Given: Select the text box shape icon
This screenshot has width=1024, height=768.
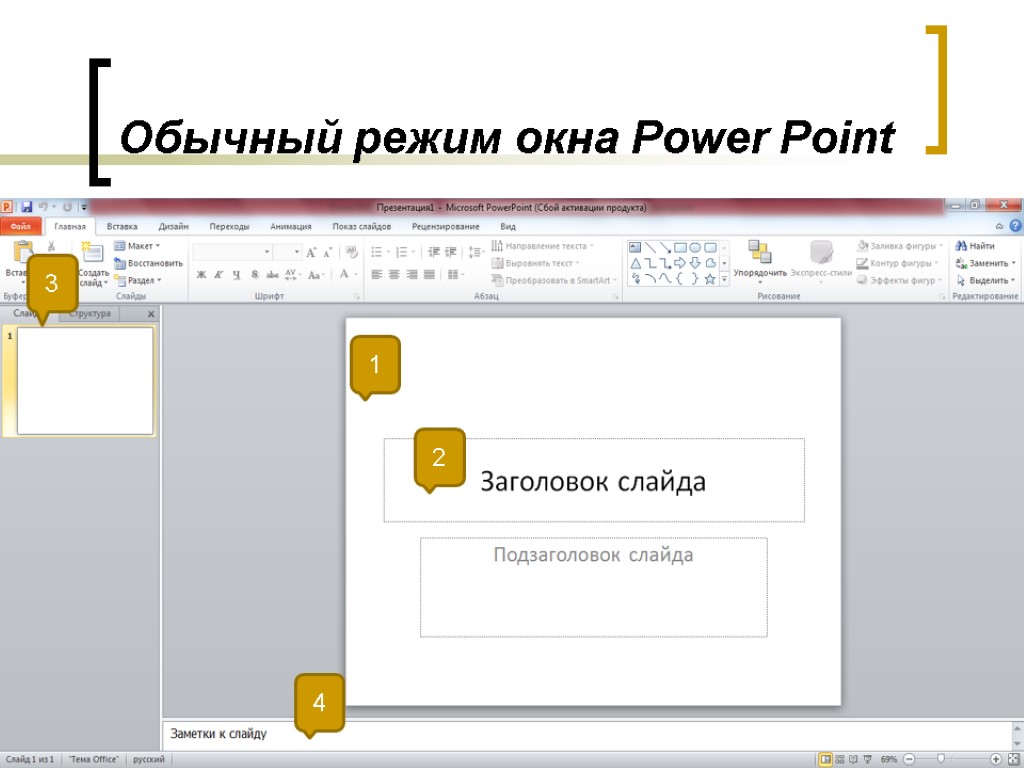Looking at the screenshot, I should (x=635, y=248).
